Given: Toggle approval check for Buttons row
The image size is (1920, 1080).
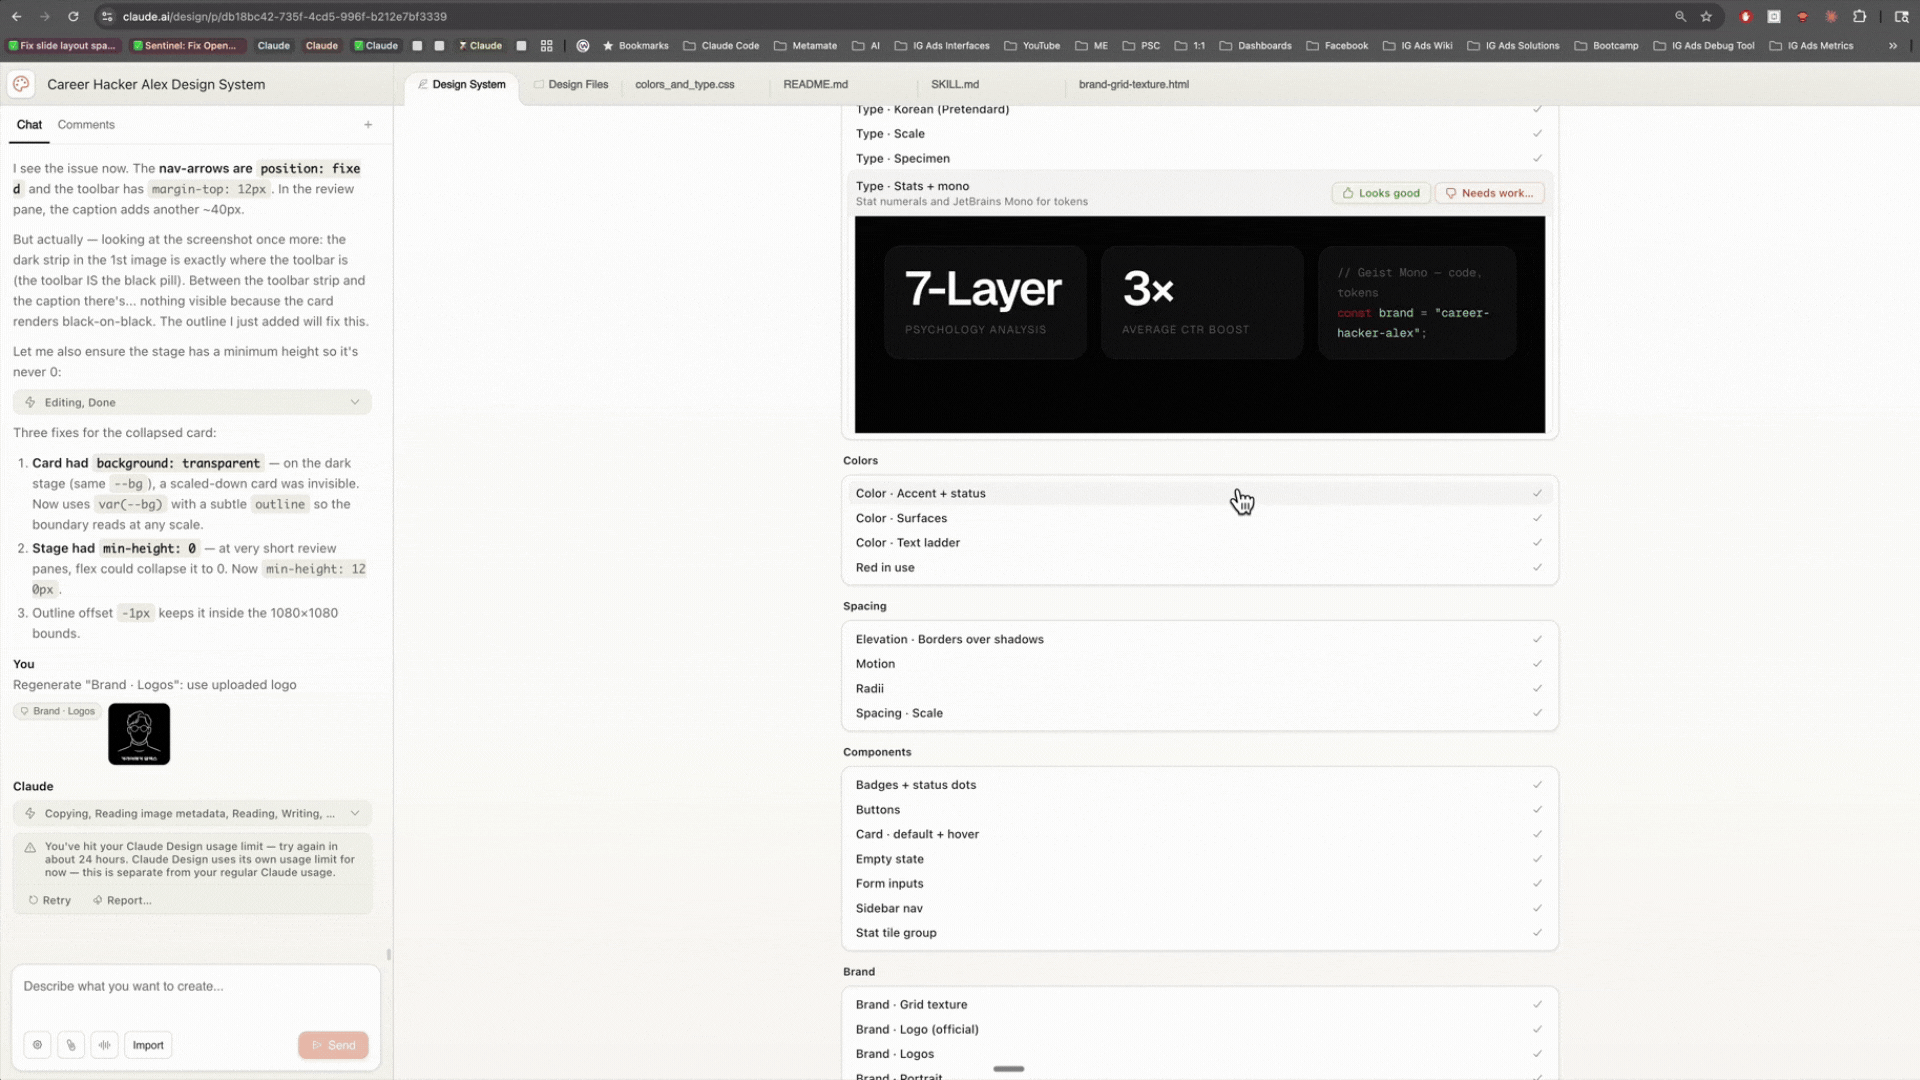Looking at the screenshot, I should coord(1537,809).
